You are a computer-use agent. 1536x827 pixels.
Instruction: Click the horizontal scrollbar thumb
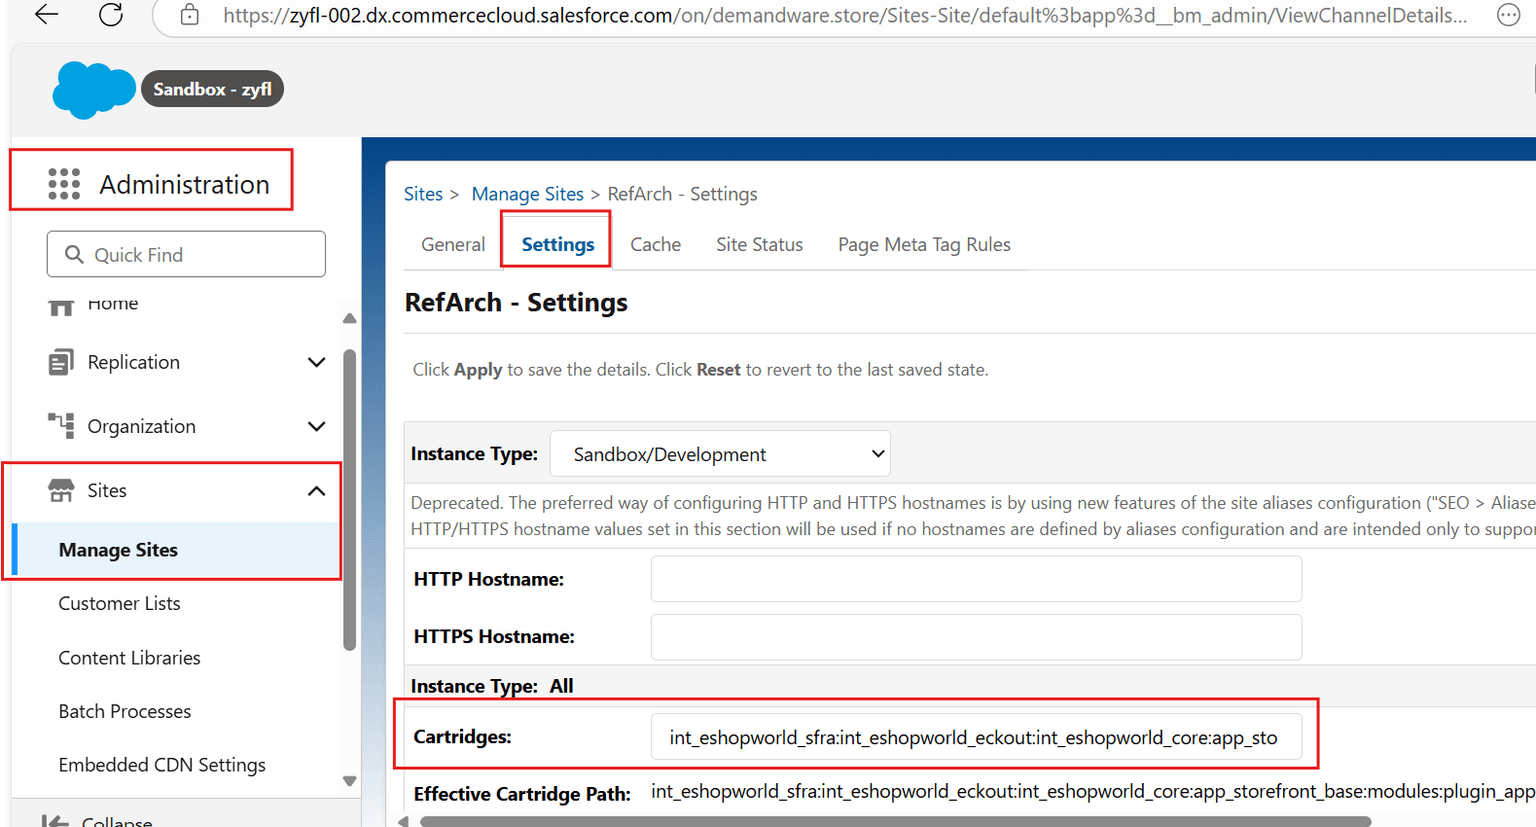tap(895, 822)
